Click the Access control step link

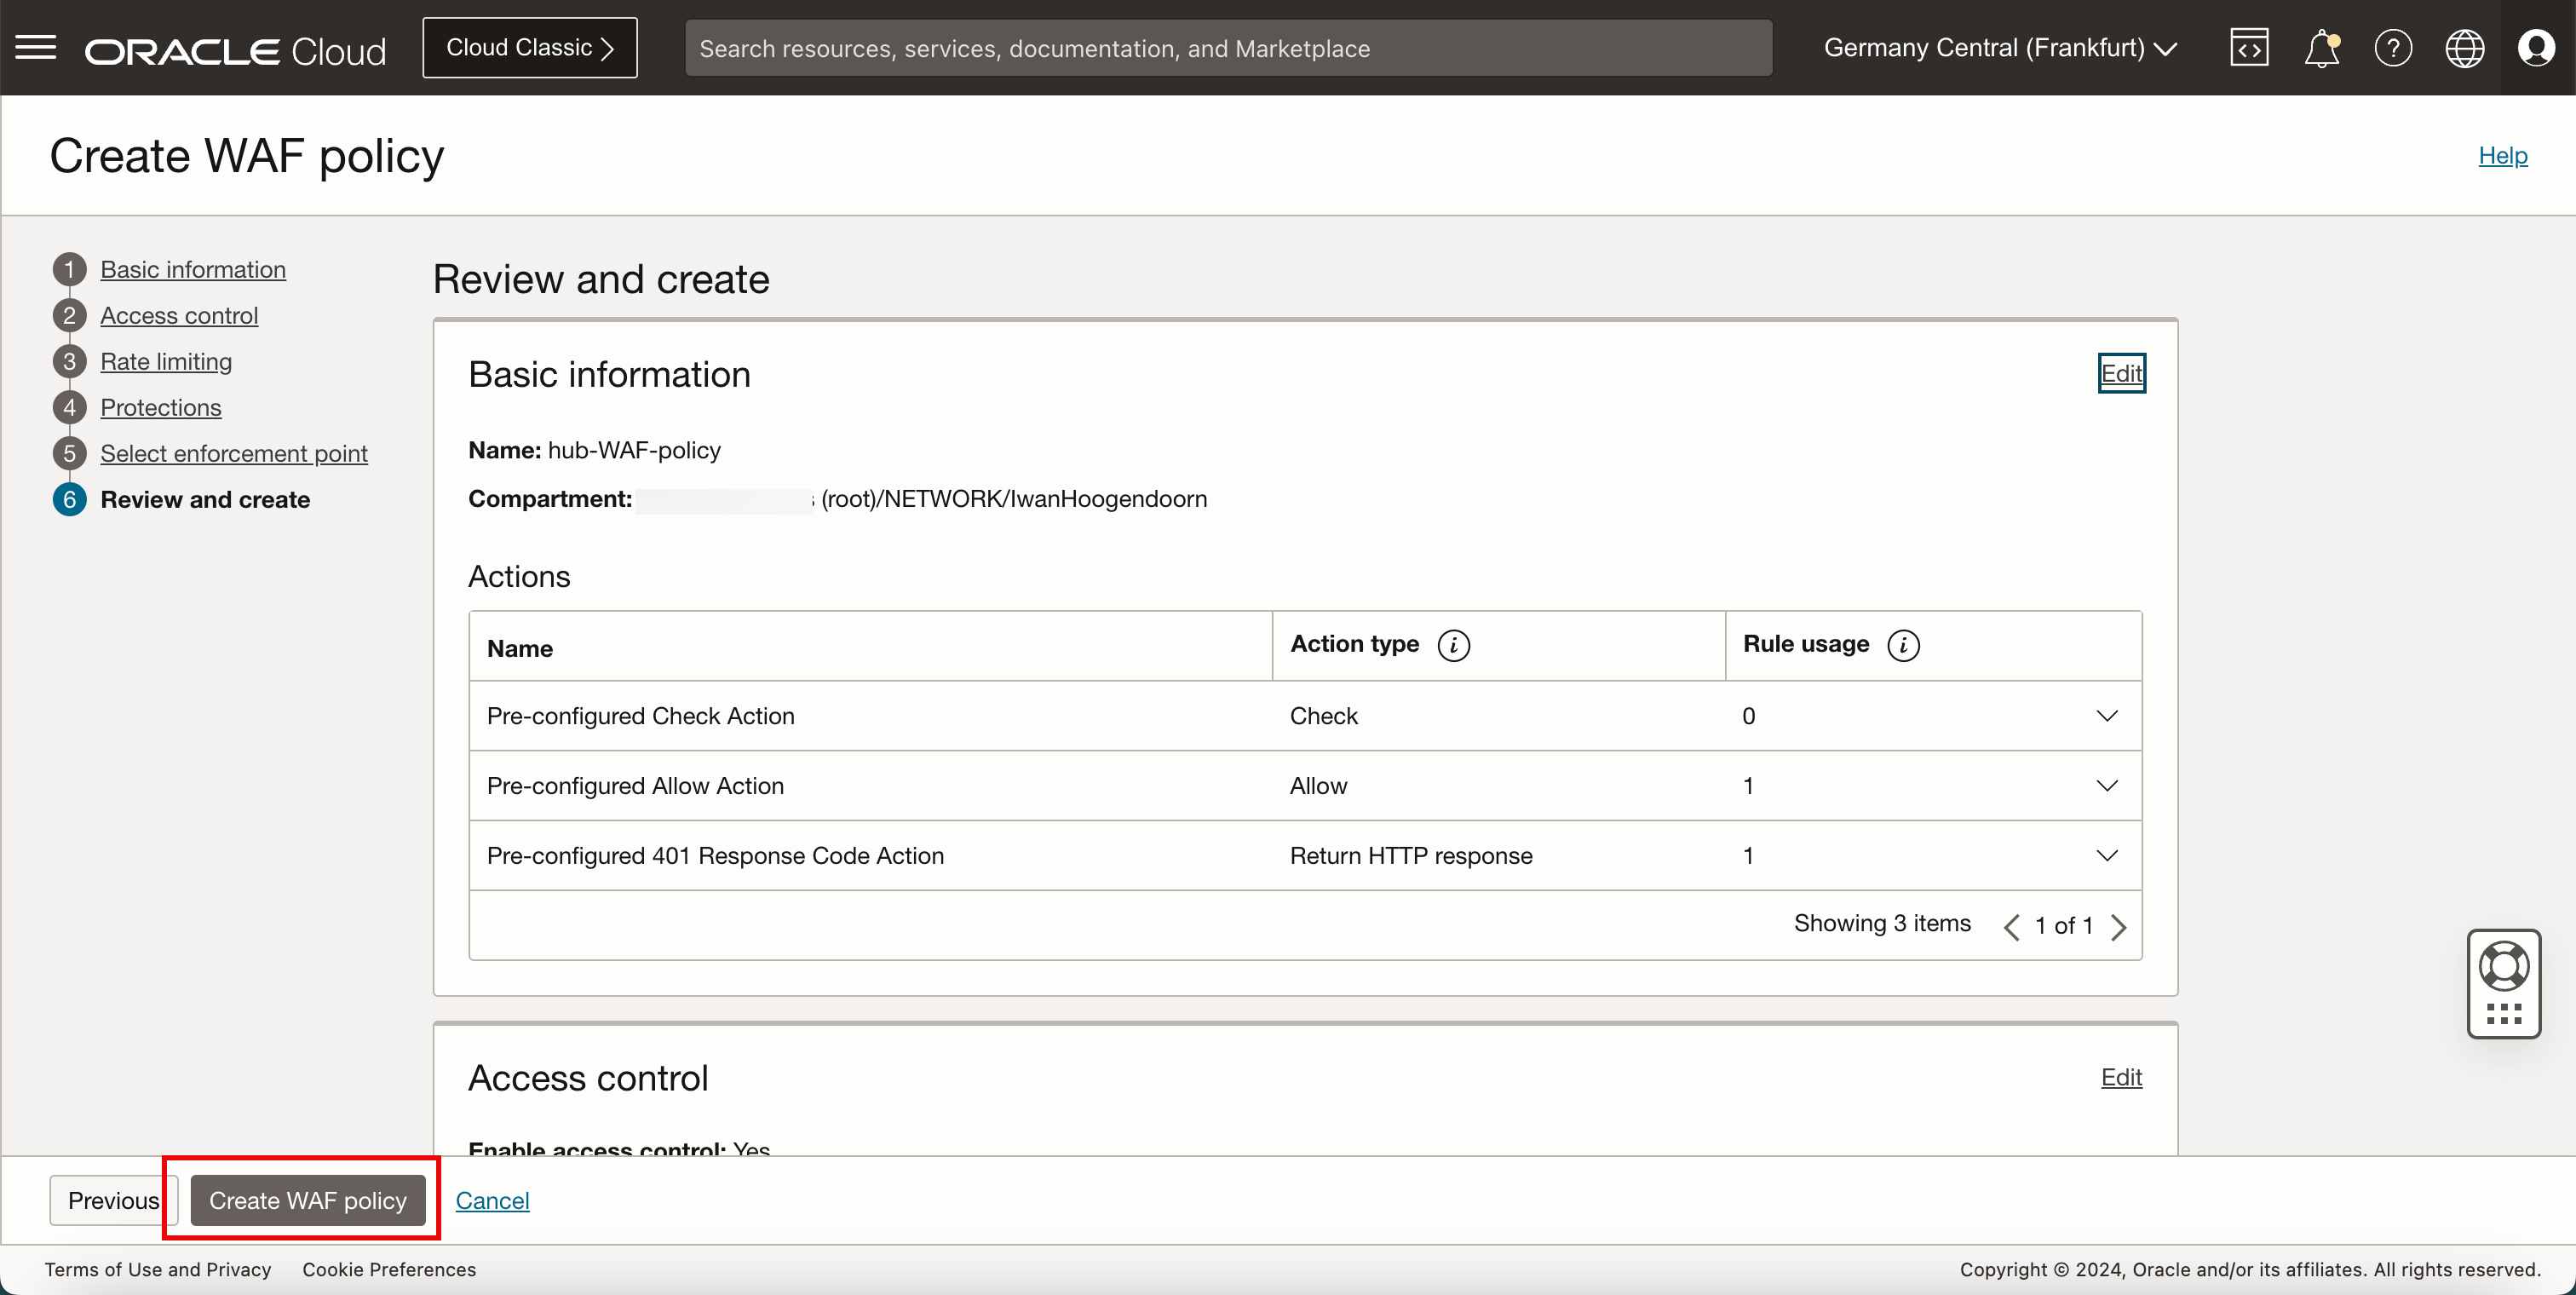tap(178, 314)
